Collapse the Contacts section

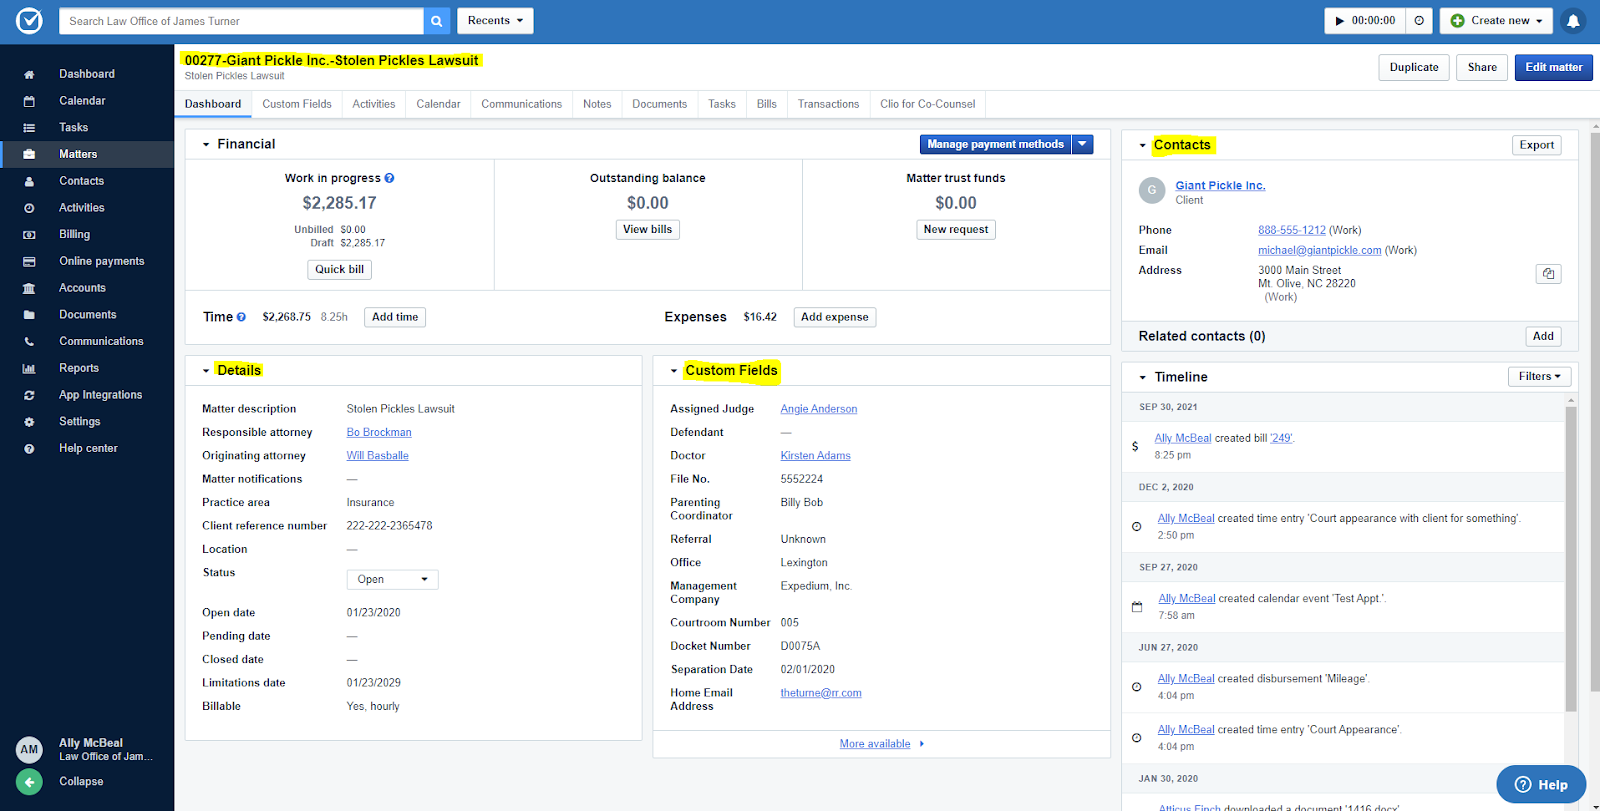tap(1143, 145)
